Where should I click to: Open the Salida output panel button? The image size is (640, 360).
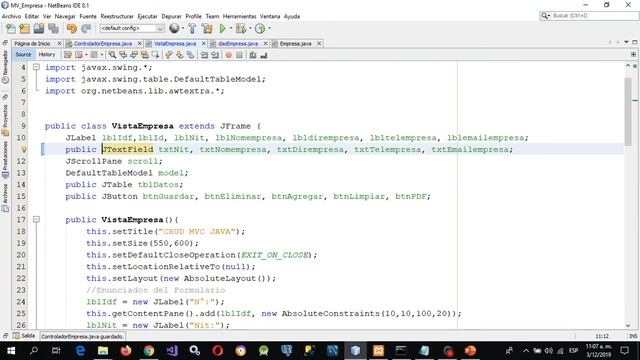24,336
